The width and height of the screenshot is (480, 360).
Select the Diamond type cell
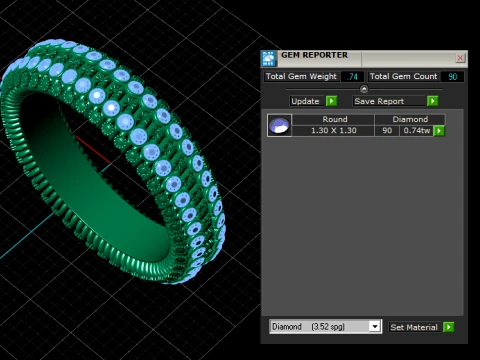point(410,119)
